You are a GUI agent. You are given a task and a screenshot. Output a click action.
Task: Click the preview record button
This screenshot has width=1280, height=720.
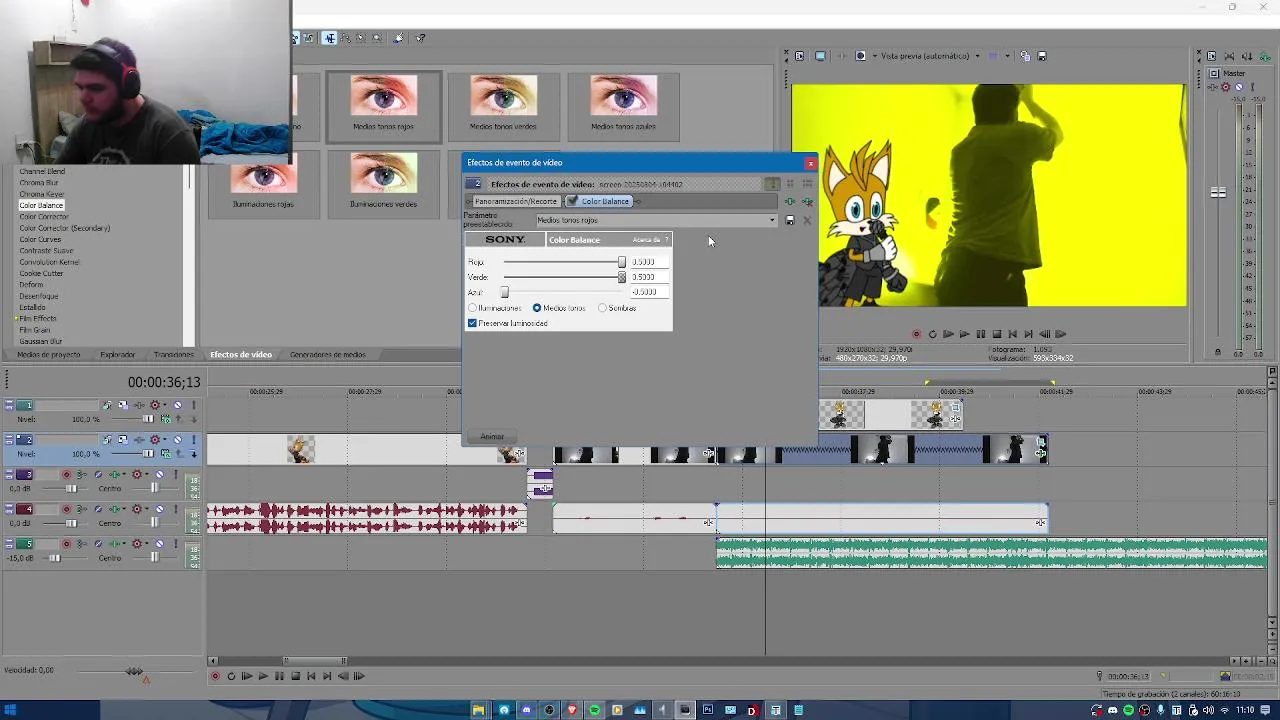pyautogui.click(x=917, y=334)
